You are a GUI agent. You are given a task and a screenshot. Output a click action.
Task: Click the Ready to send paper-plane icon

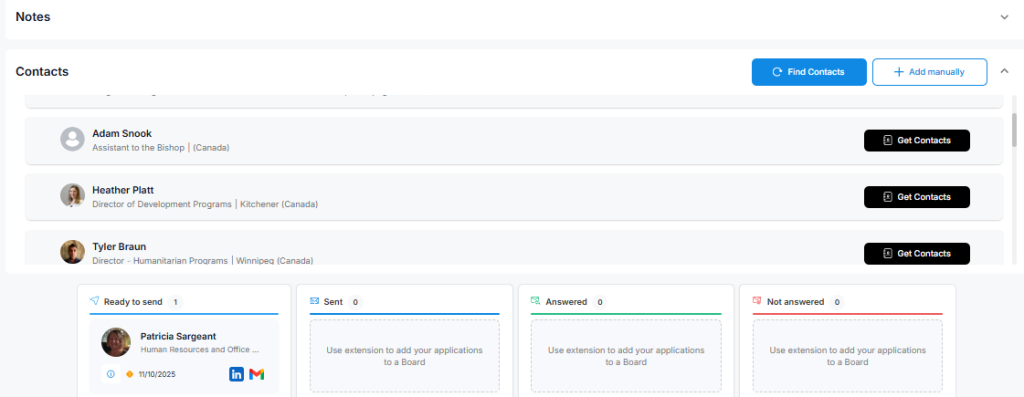pyautogui.click(x=95, y=301)
